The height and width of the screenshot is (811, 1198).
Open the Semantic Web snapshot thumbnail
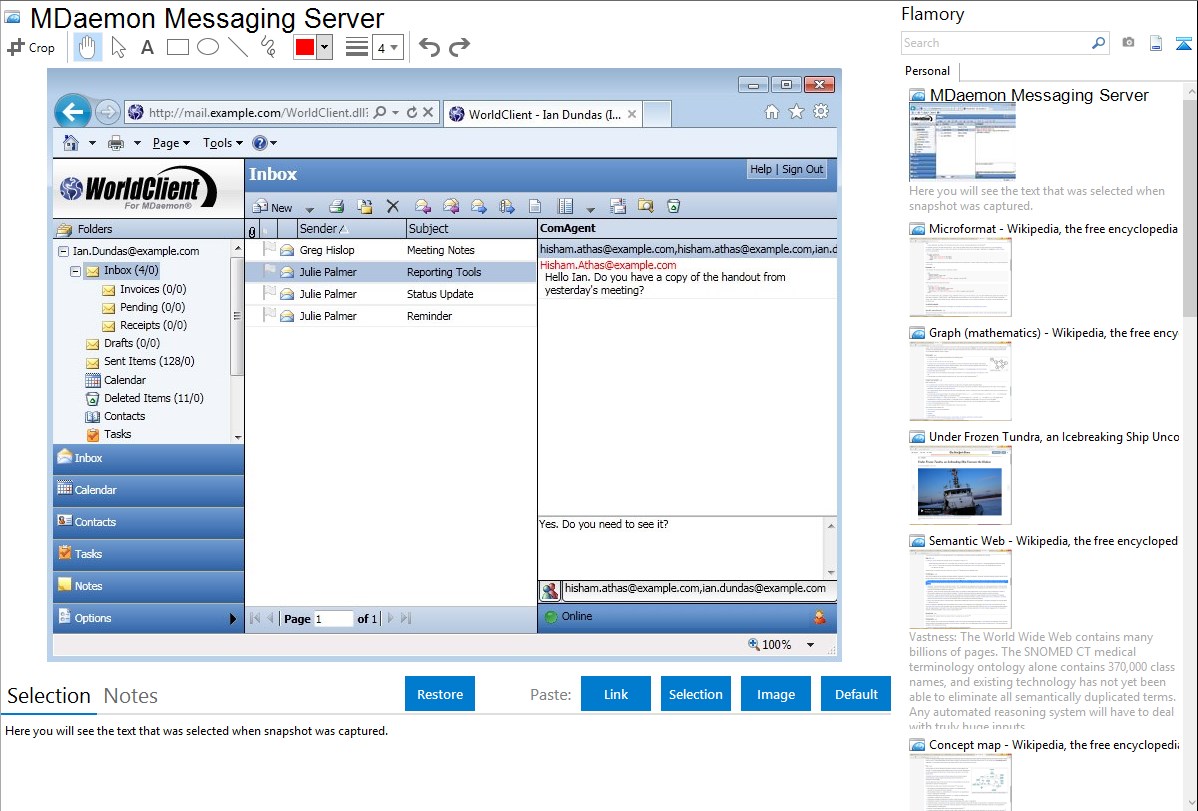[x=960, y=589]
